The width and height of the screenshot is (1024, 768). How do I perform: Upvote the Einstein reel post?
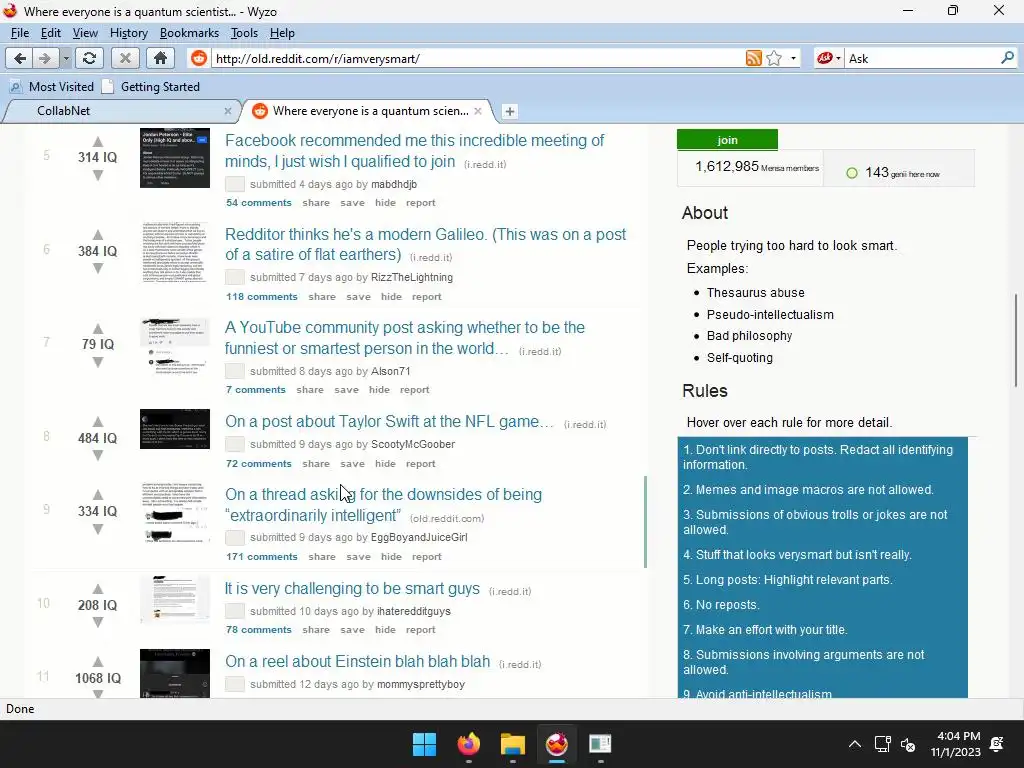coord(97,662)
